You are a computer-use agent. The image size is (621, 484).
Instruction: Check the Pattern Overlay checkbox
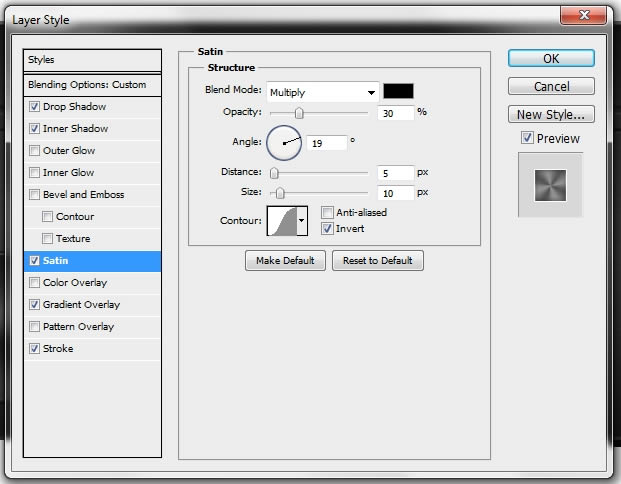coord(34,327)
